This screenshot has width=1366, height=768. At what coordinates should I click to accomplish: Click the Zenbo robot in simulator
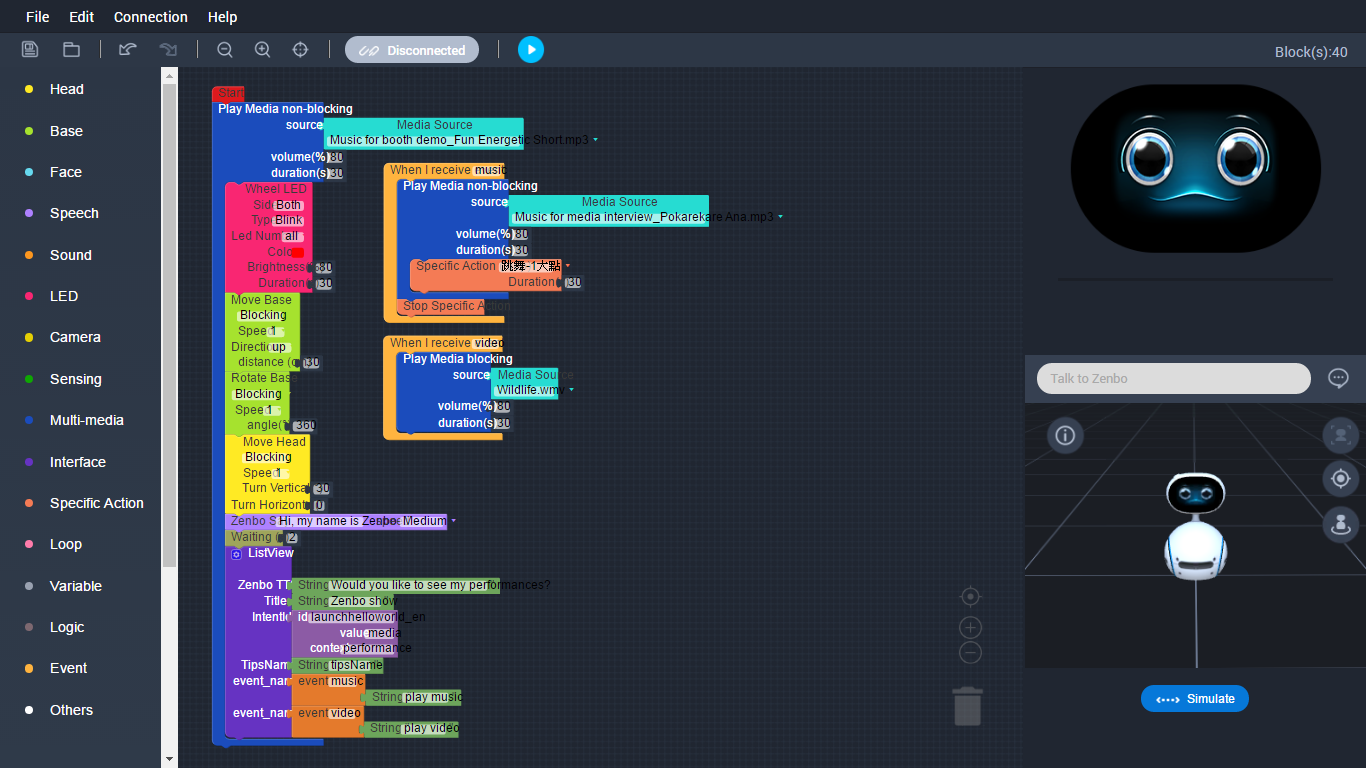point(1195,526)
